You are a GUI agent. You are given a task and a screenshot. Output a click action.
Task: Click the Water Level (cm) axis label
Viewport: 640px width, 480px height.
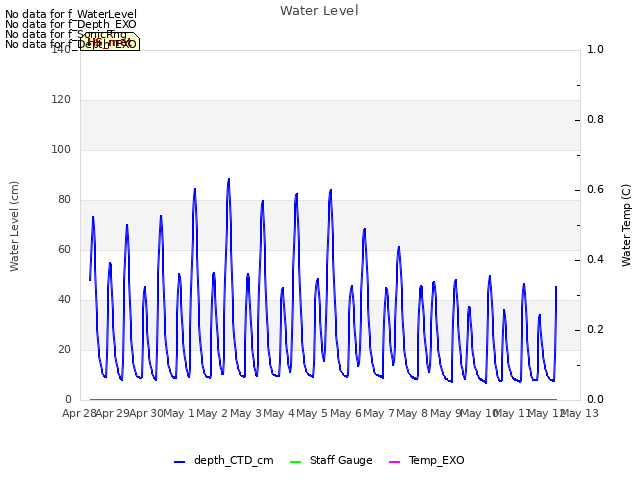point(14,227)
